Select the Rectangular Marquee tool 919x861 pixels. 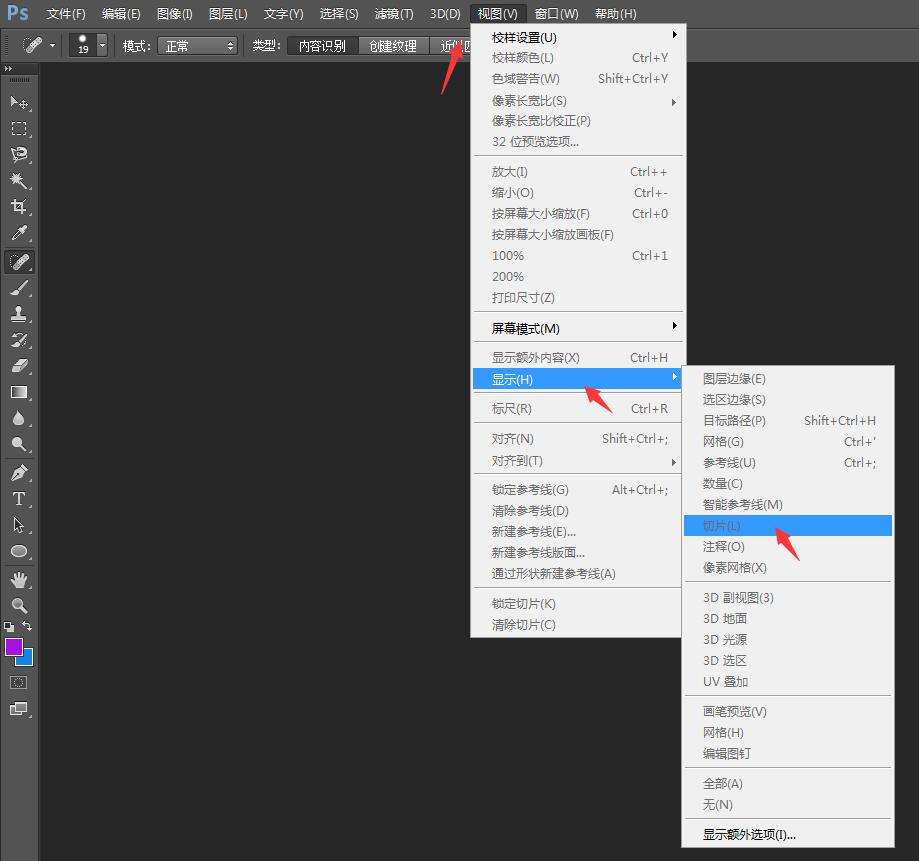[18, 128]
